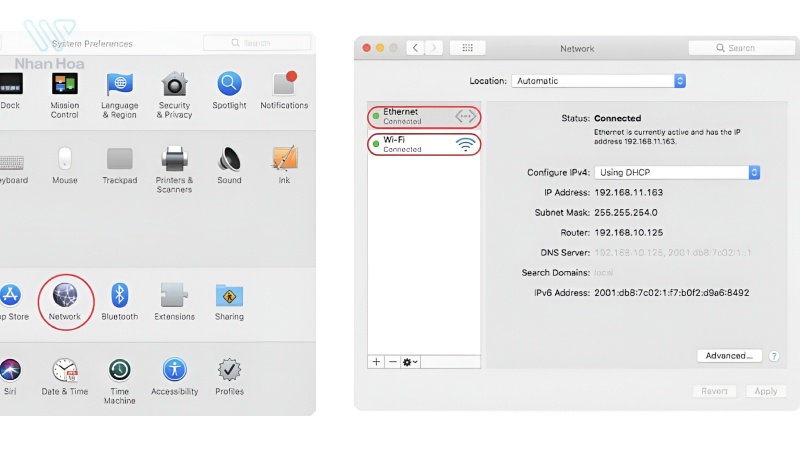
Task: Open Notifications preferences
Action: [284, 91]
